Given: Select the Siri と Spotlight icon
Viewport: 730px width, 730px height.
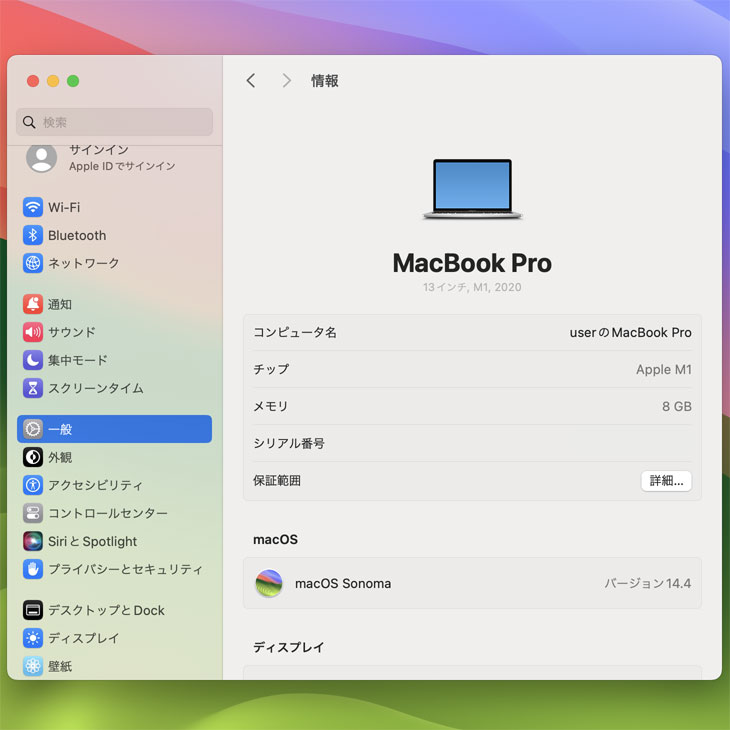Looking at the screenshot, I should click(33, 541).
